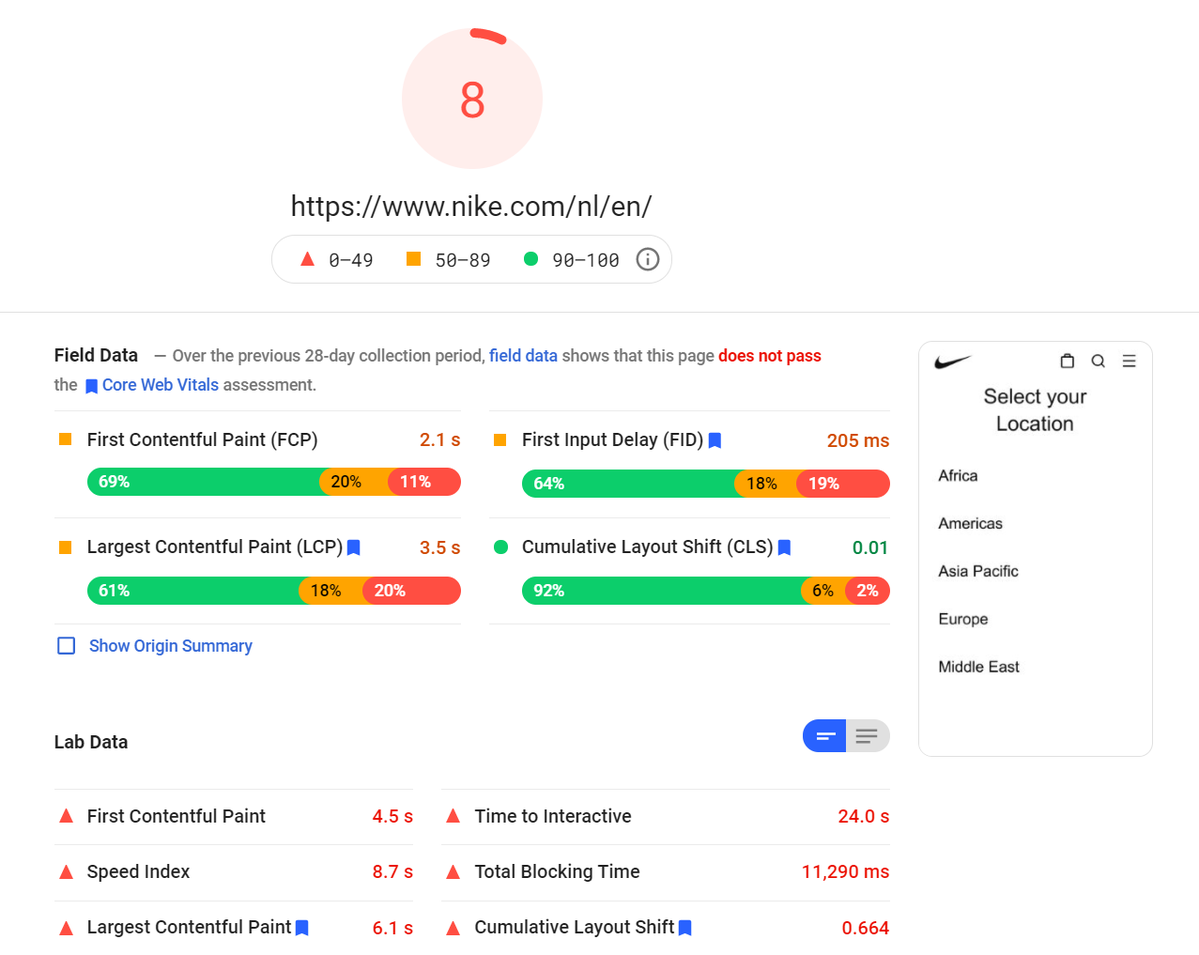This screenshot has height=955, width=1199.
Task: Click the red triangle beside lab First Contentful Paint
Action: (x=67, y=816)
